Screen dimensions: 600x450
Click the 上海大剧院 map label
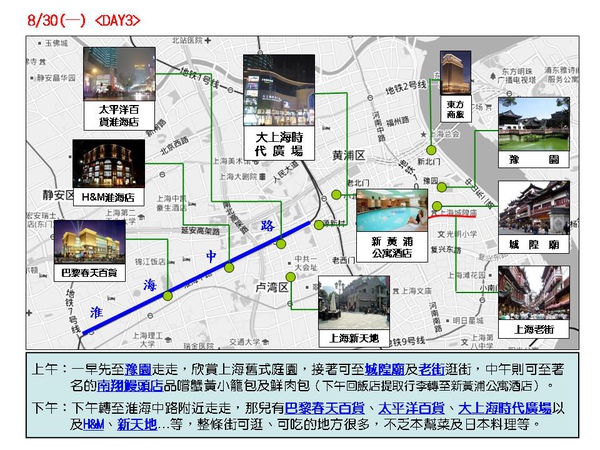pyautogui.click(x=239, y=176)
